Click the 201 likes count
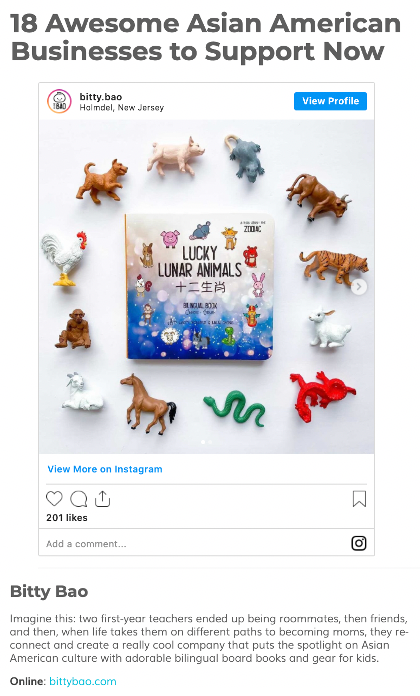 click(x=67, y=518)
